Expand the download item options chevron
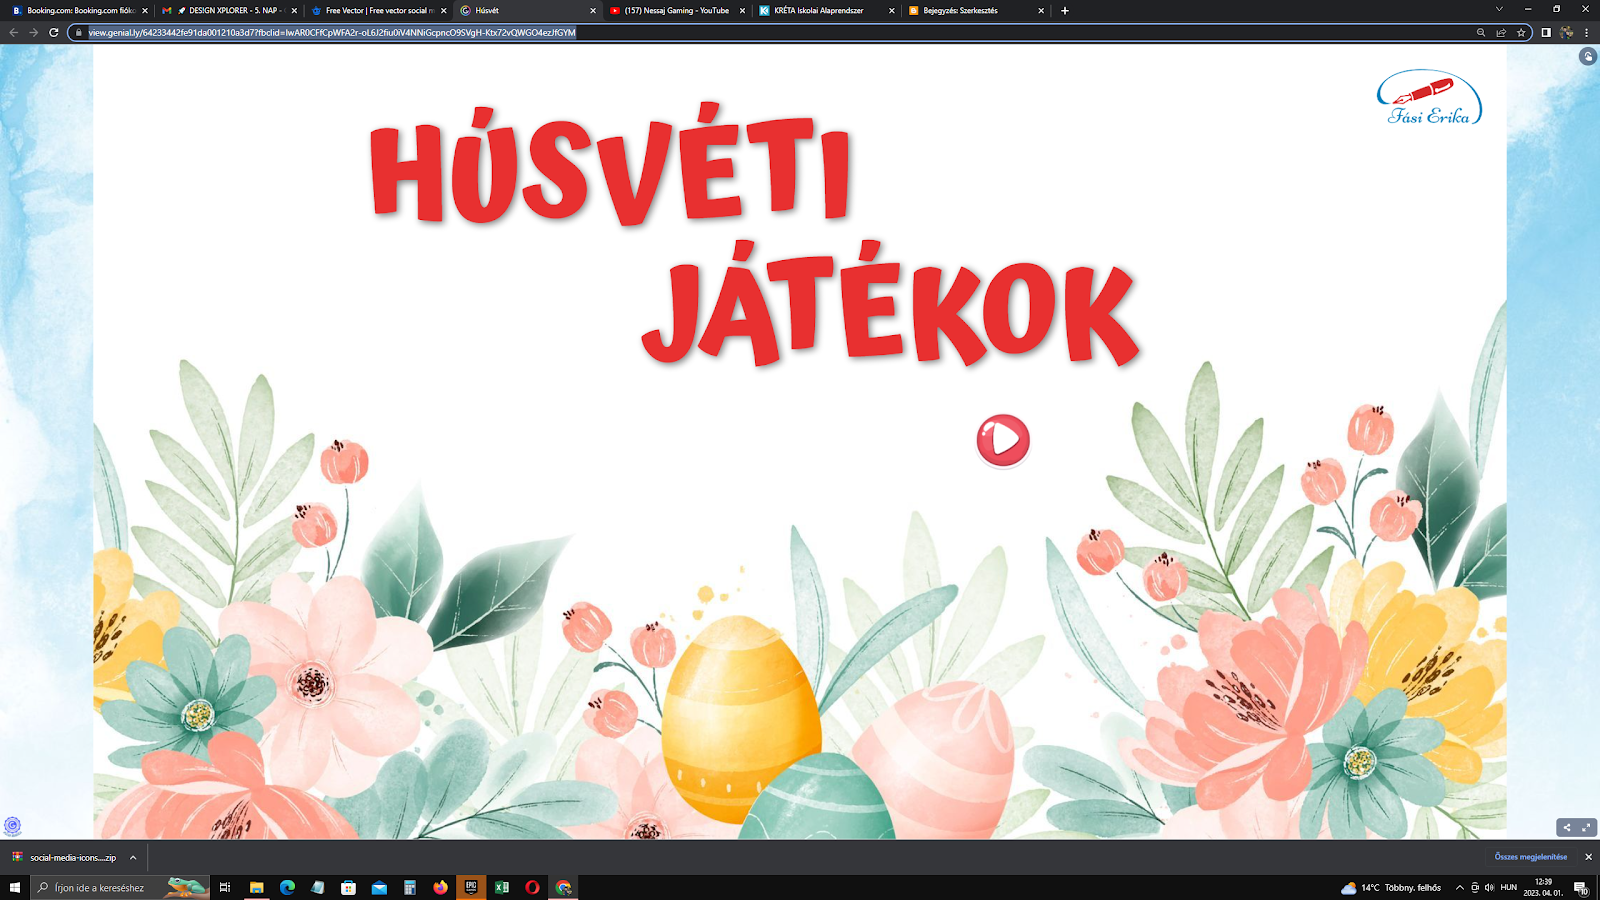This screenshot has height=900, width=1600. [x=133, y=857]
